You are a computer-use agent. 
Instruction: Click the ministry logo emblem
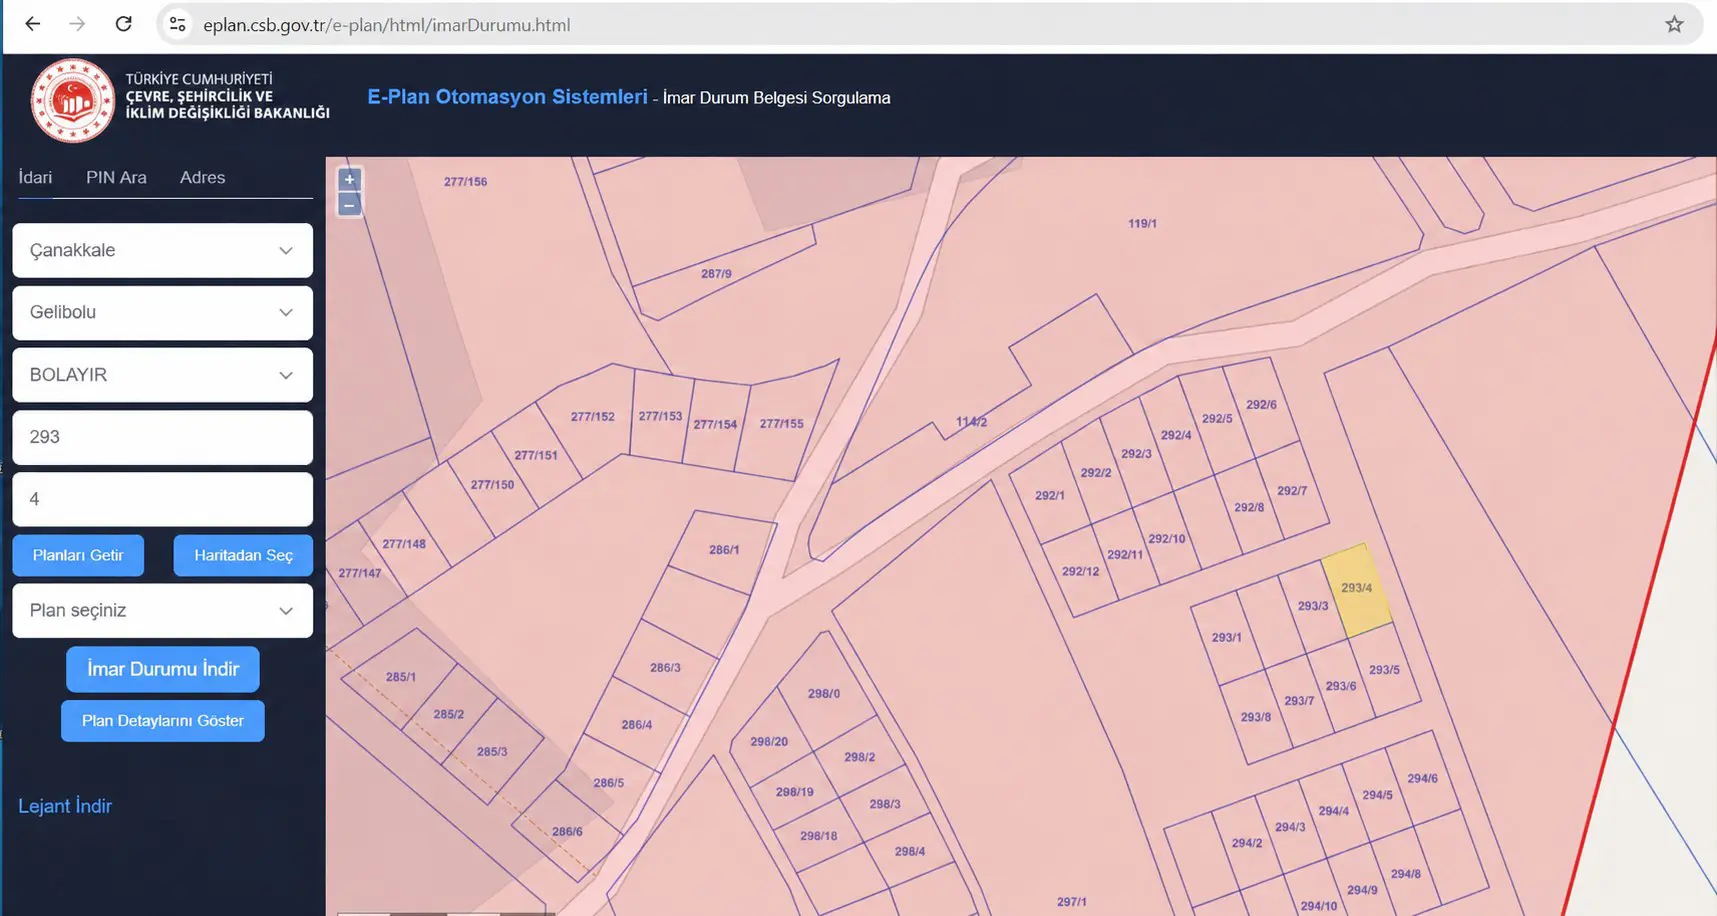[72, 100]
